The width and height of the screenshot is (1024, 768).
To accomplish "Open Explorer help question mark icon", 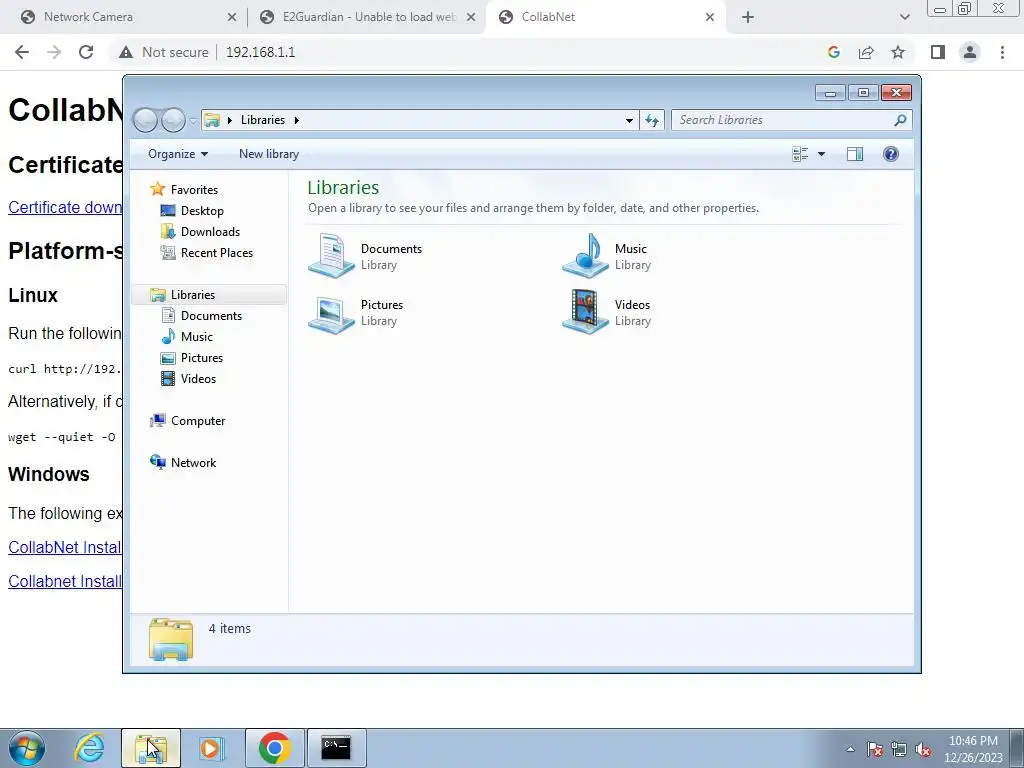I will (x=891, y=154).
